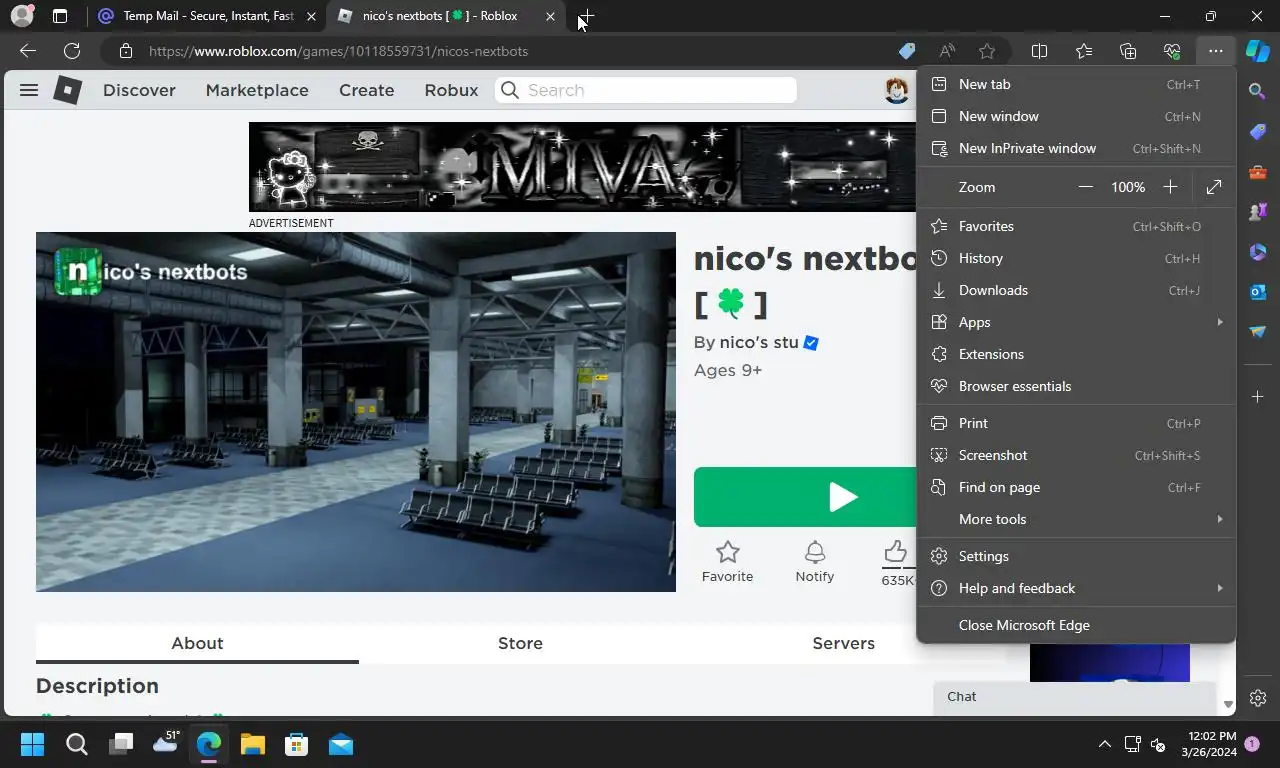Reload the Roblox page
This screenshot has height=768, width=1280.
(x=72, y=51)
